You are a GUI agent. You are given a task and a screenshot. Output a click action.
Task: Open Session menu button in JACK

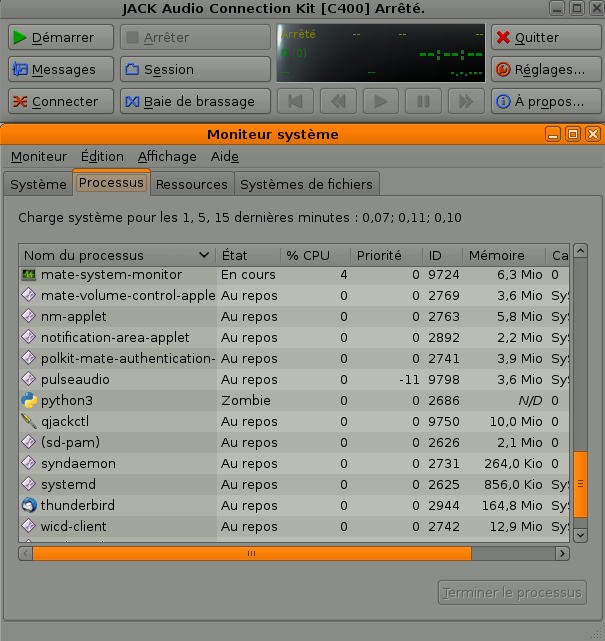195,69
